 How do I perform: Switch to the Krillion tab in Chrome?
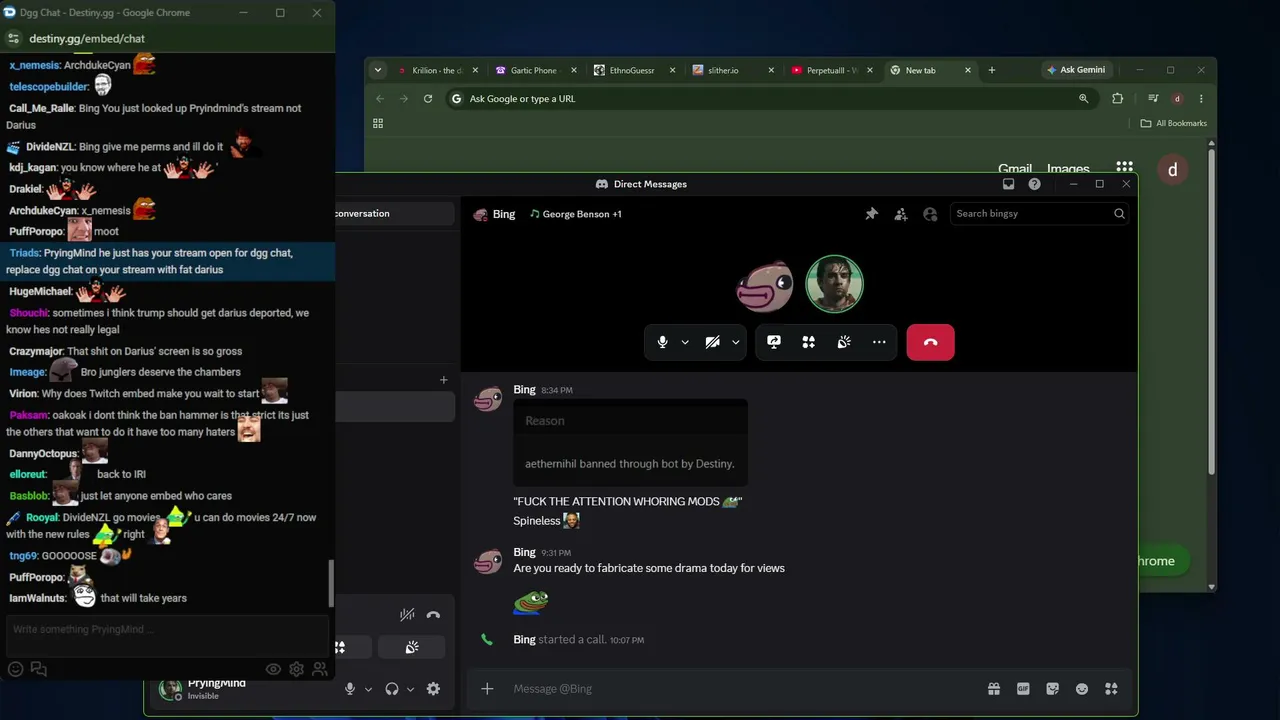(436, 70)
